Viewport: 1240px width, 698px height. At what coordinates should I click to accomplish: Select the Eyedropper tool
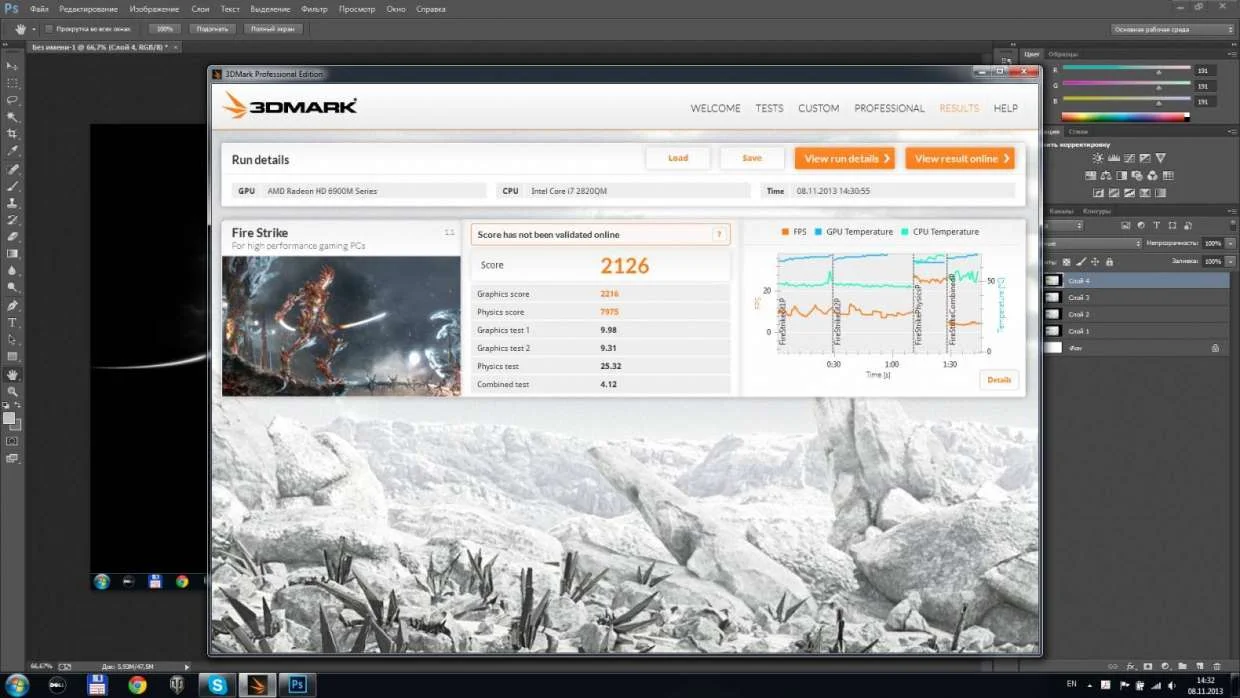click(13, 151)
